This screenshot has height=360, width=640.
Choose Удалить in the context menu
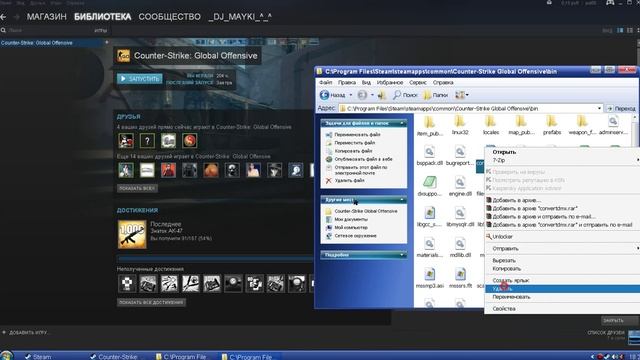[x=562, y=289]
